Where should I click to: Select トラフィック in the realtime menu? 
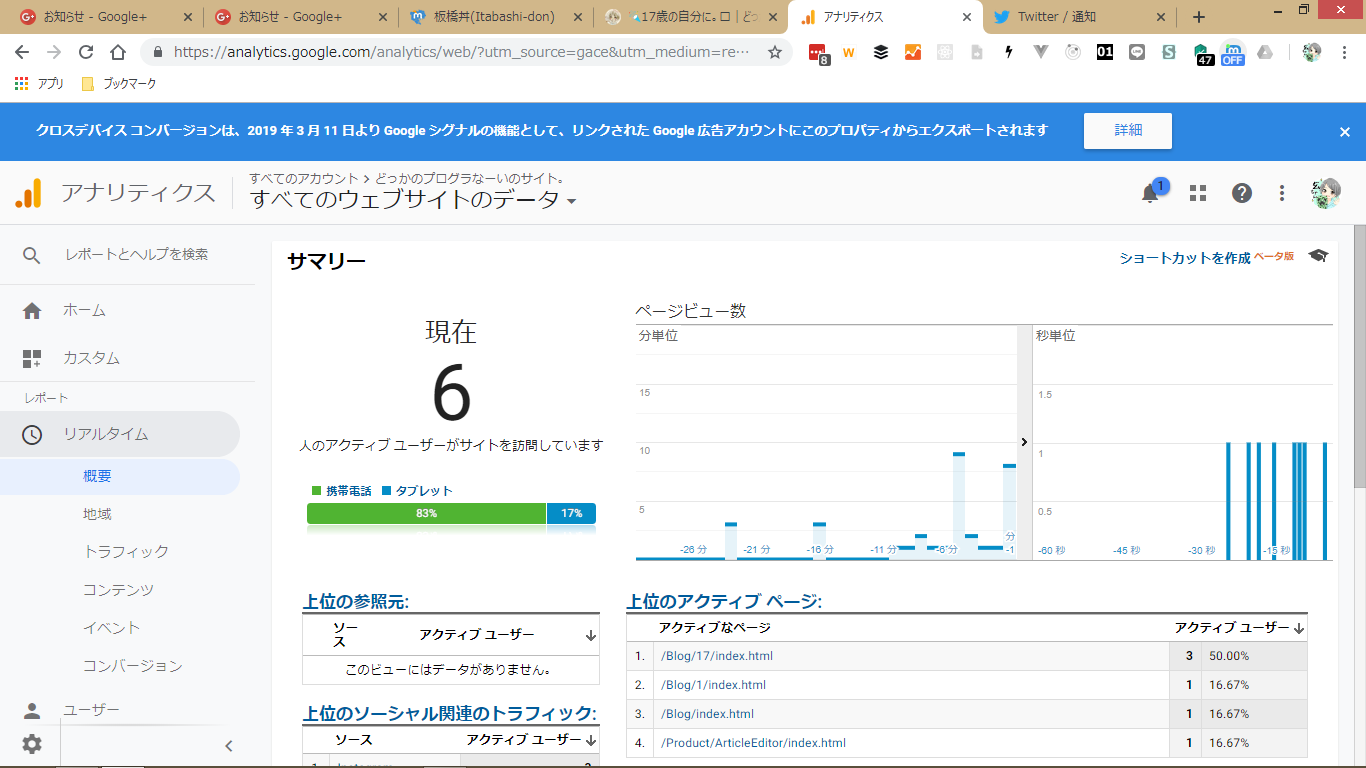126,552
